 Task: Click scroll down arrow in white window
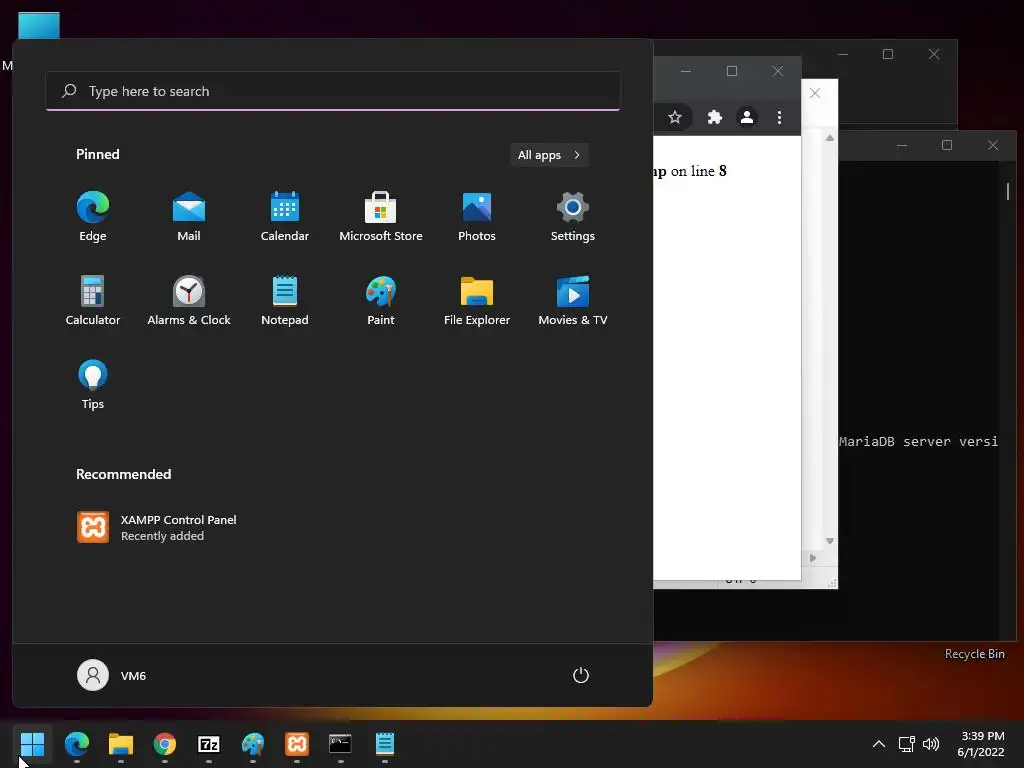point(829,541)
